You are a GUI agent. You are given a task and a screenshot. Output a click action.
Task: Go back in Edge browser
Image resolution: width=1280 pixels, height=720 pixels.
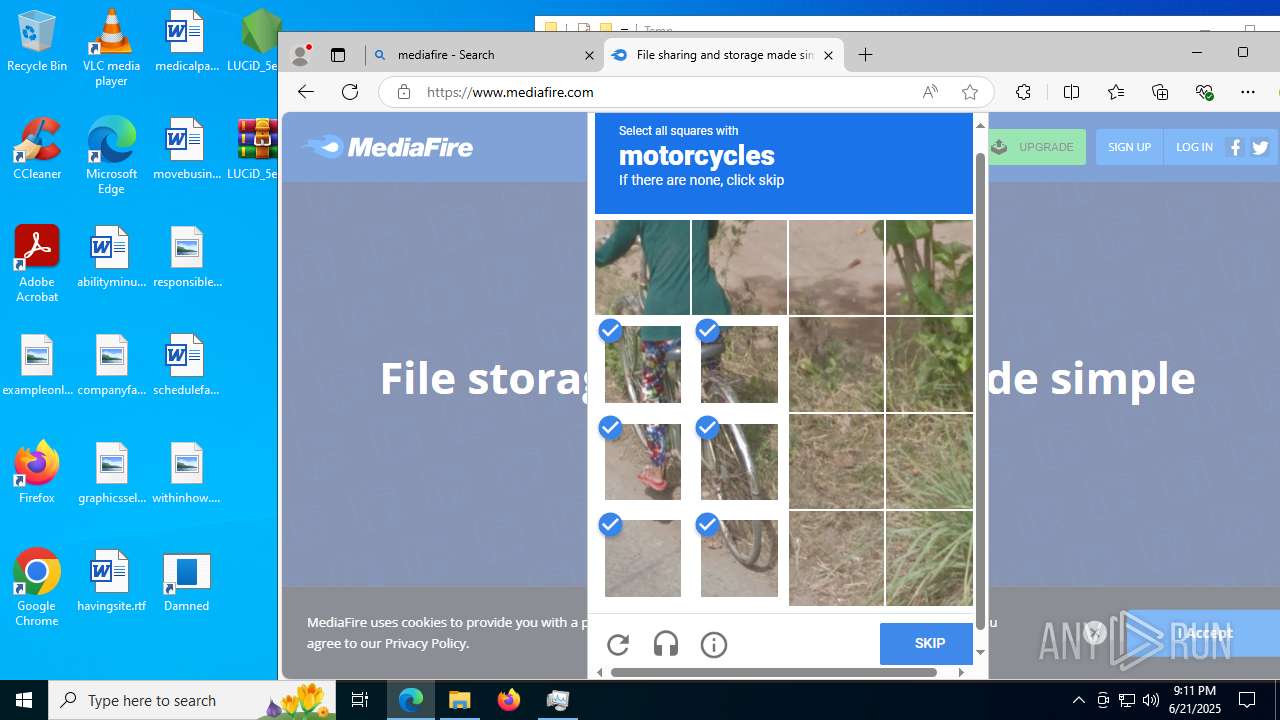[x=306, y=92]
